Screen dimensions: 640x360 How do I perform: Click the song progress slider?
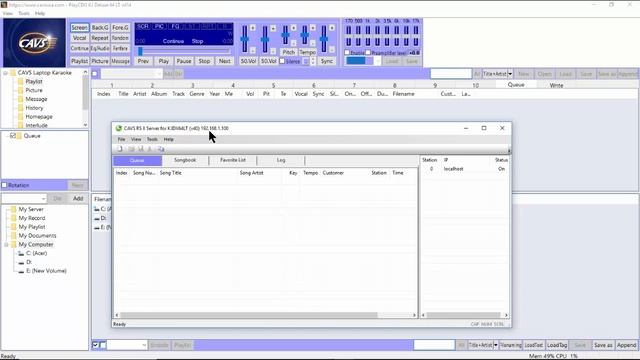click(184, 51)
